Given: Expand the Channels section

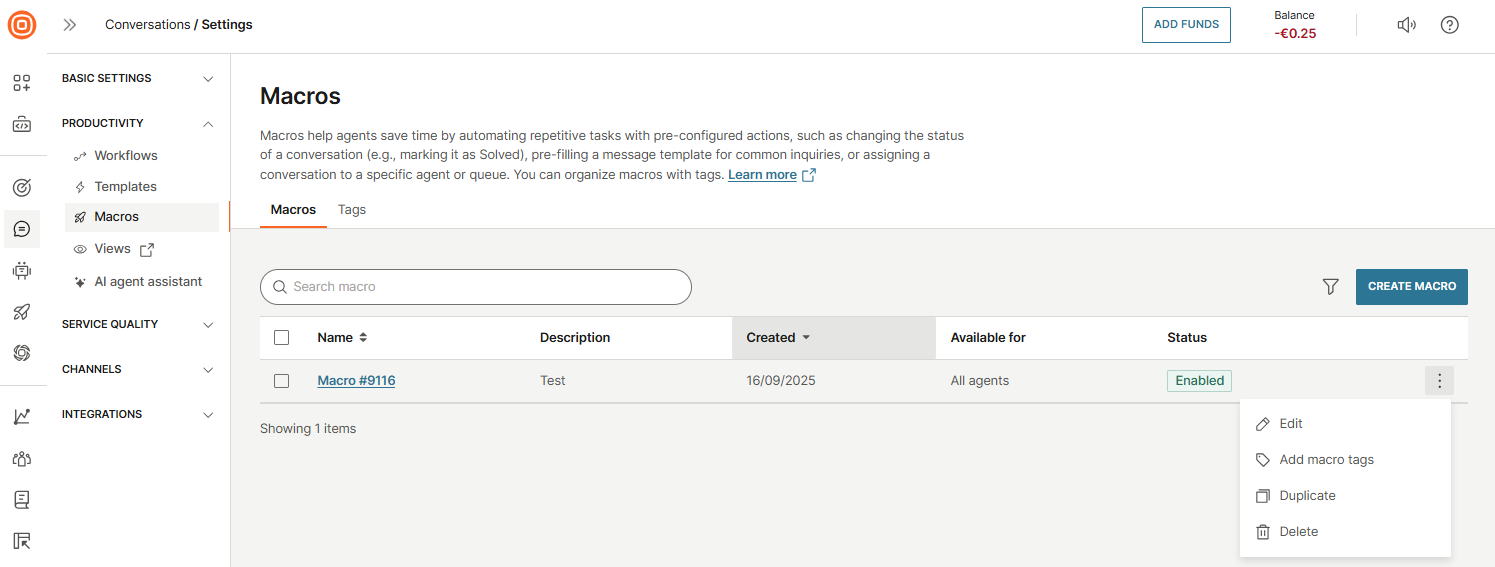Looking at the screenshot, I should tap(138, 369).
